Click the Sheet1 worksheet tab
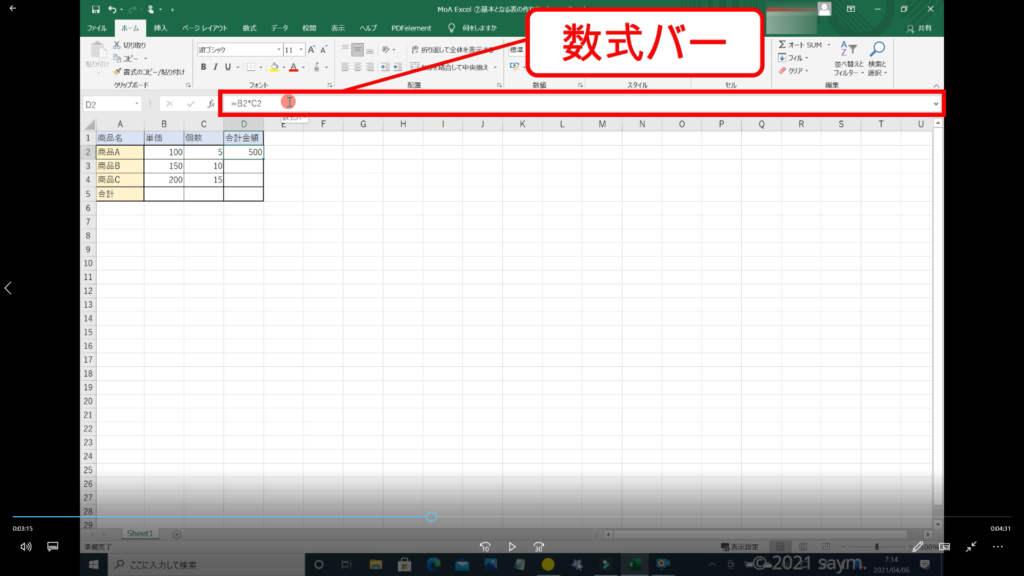This screenshot has height=576, width=1024. (138, 535)
